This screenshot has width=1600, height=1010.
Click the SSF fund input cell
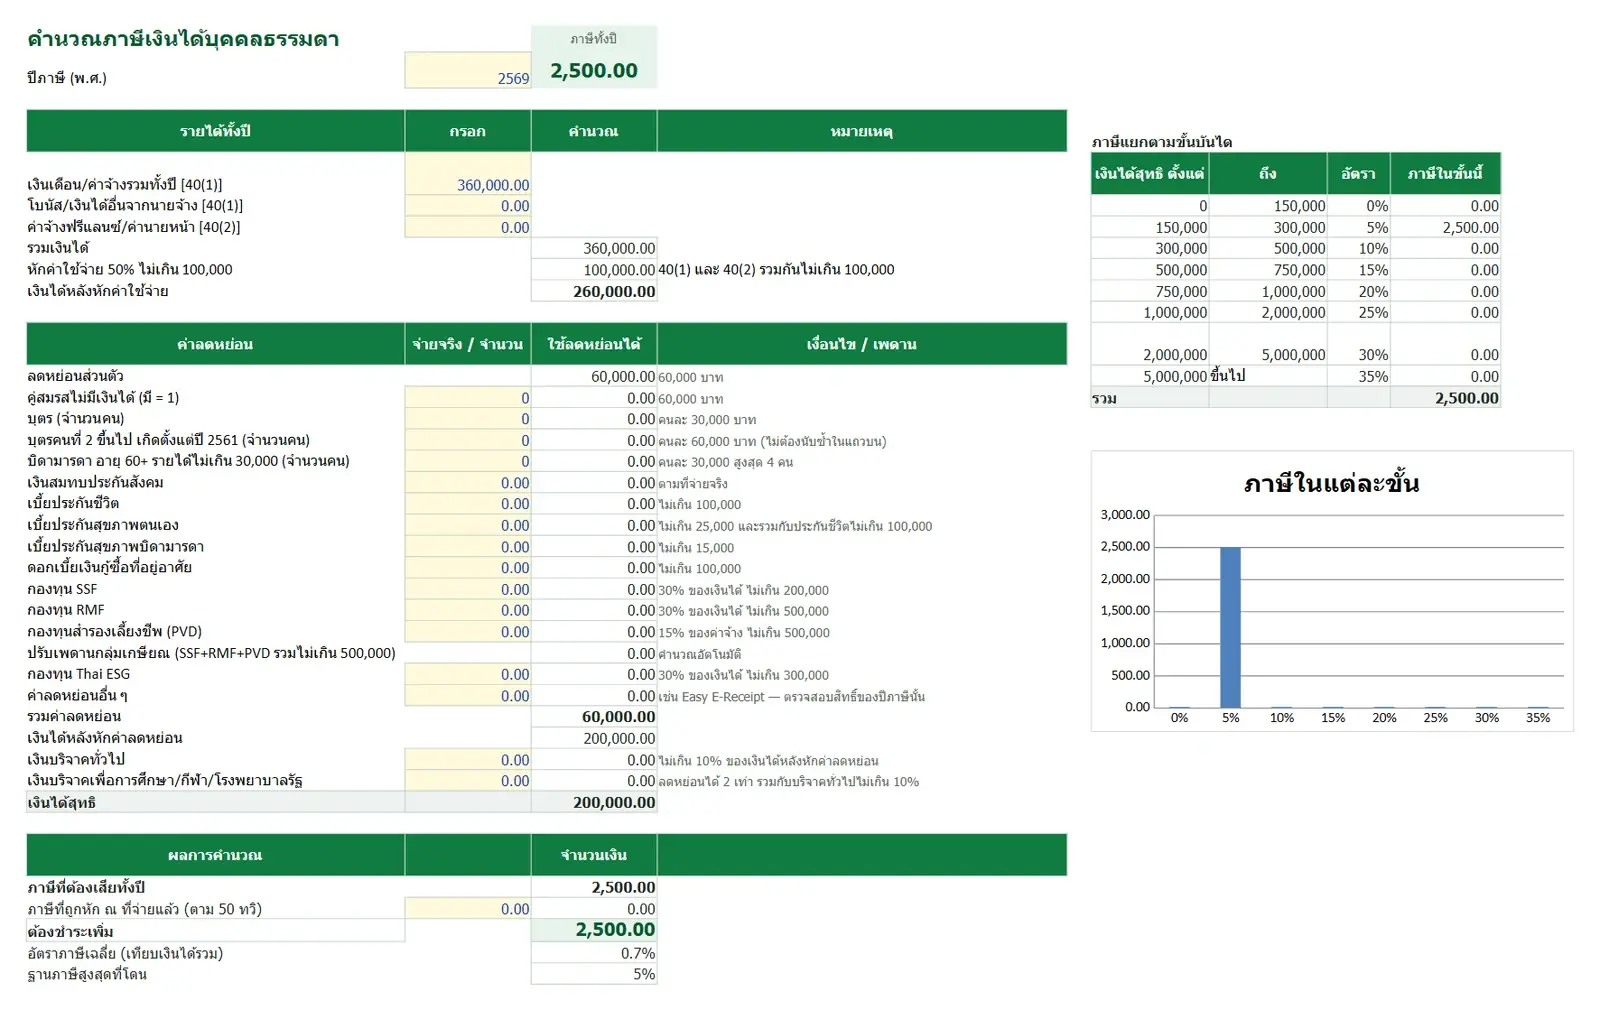(468, 590)
